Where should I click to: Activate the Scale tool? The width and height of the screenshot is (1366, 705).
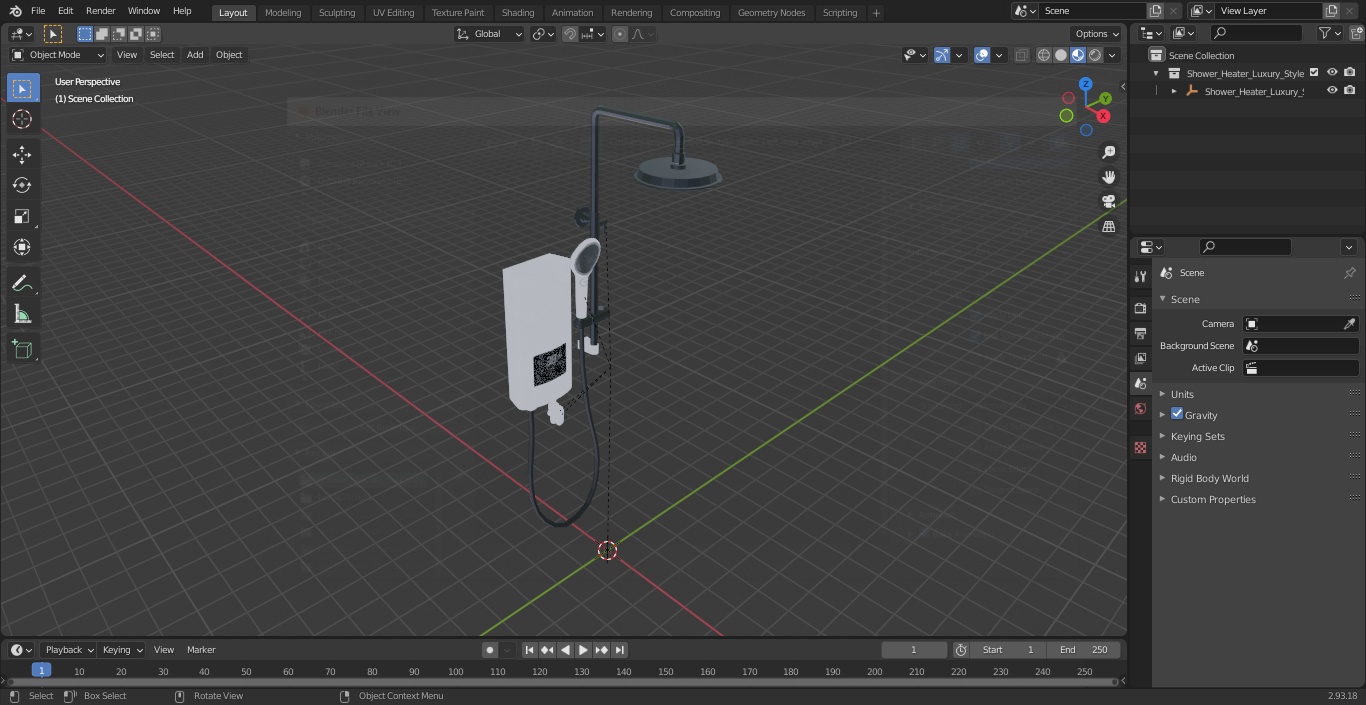(x=22, y=216)
